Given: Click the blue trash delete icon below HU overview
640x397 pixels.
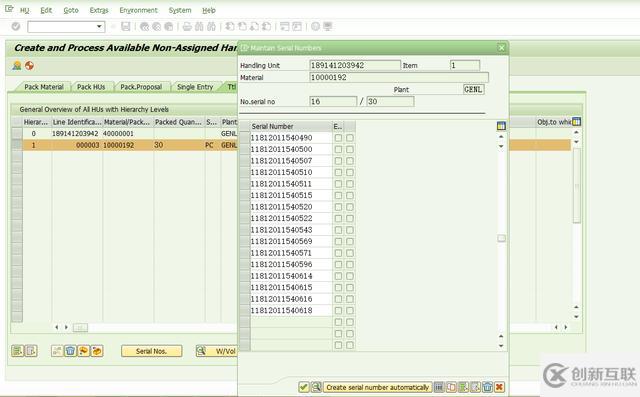Looking at the screenshot, I should [70, 350].
